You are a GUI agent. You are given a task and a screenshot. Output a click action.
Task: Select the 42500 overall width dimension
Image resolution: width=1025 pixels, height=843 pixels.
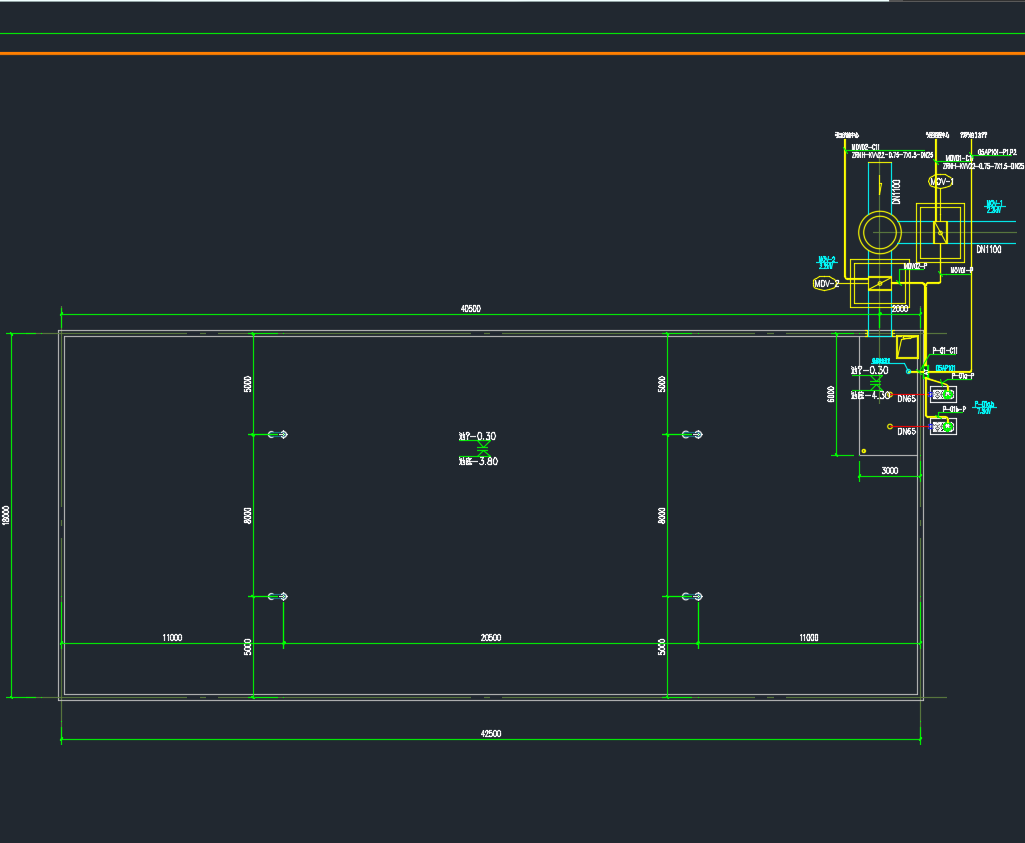491,733
